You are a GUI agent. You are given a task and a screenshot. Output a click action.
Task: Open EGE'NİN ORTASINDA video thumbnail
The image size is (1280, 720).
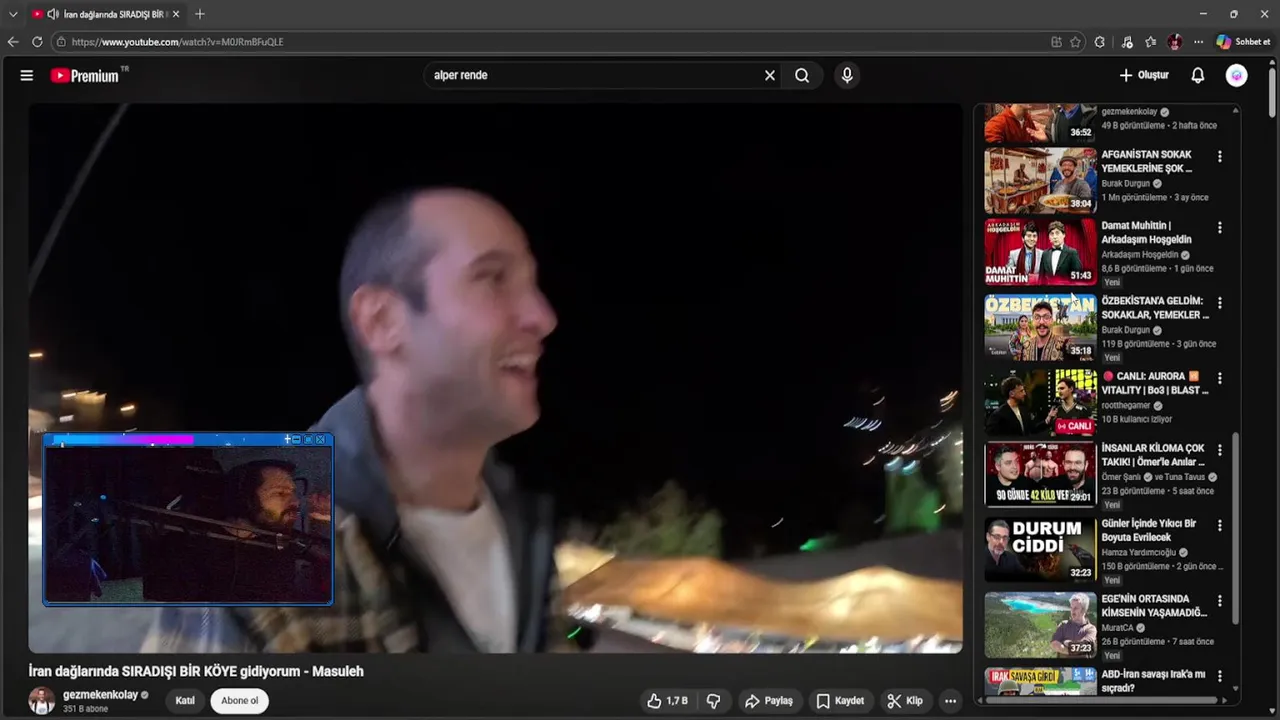click(x=1040, y=625)
